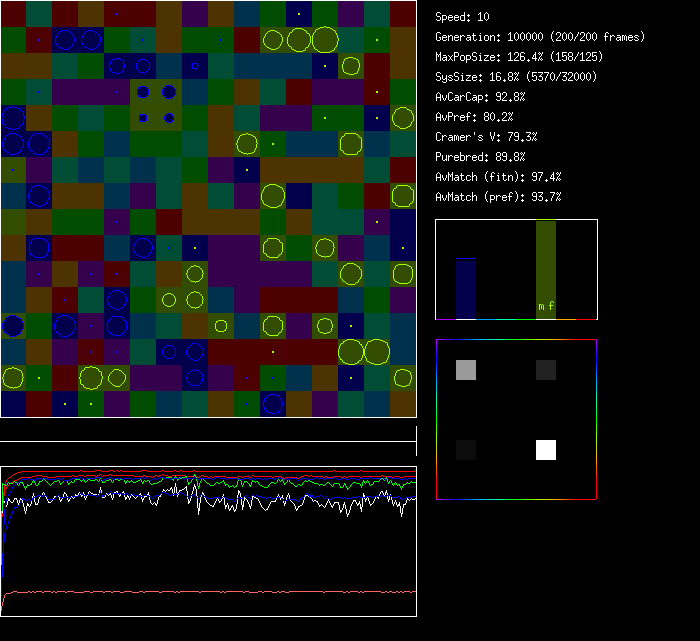This screenshot has width=700, height=641.
Task: Click the small double-ringed blue circle in the grid
Action: tap(194, 67)
